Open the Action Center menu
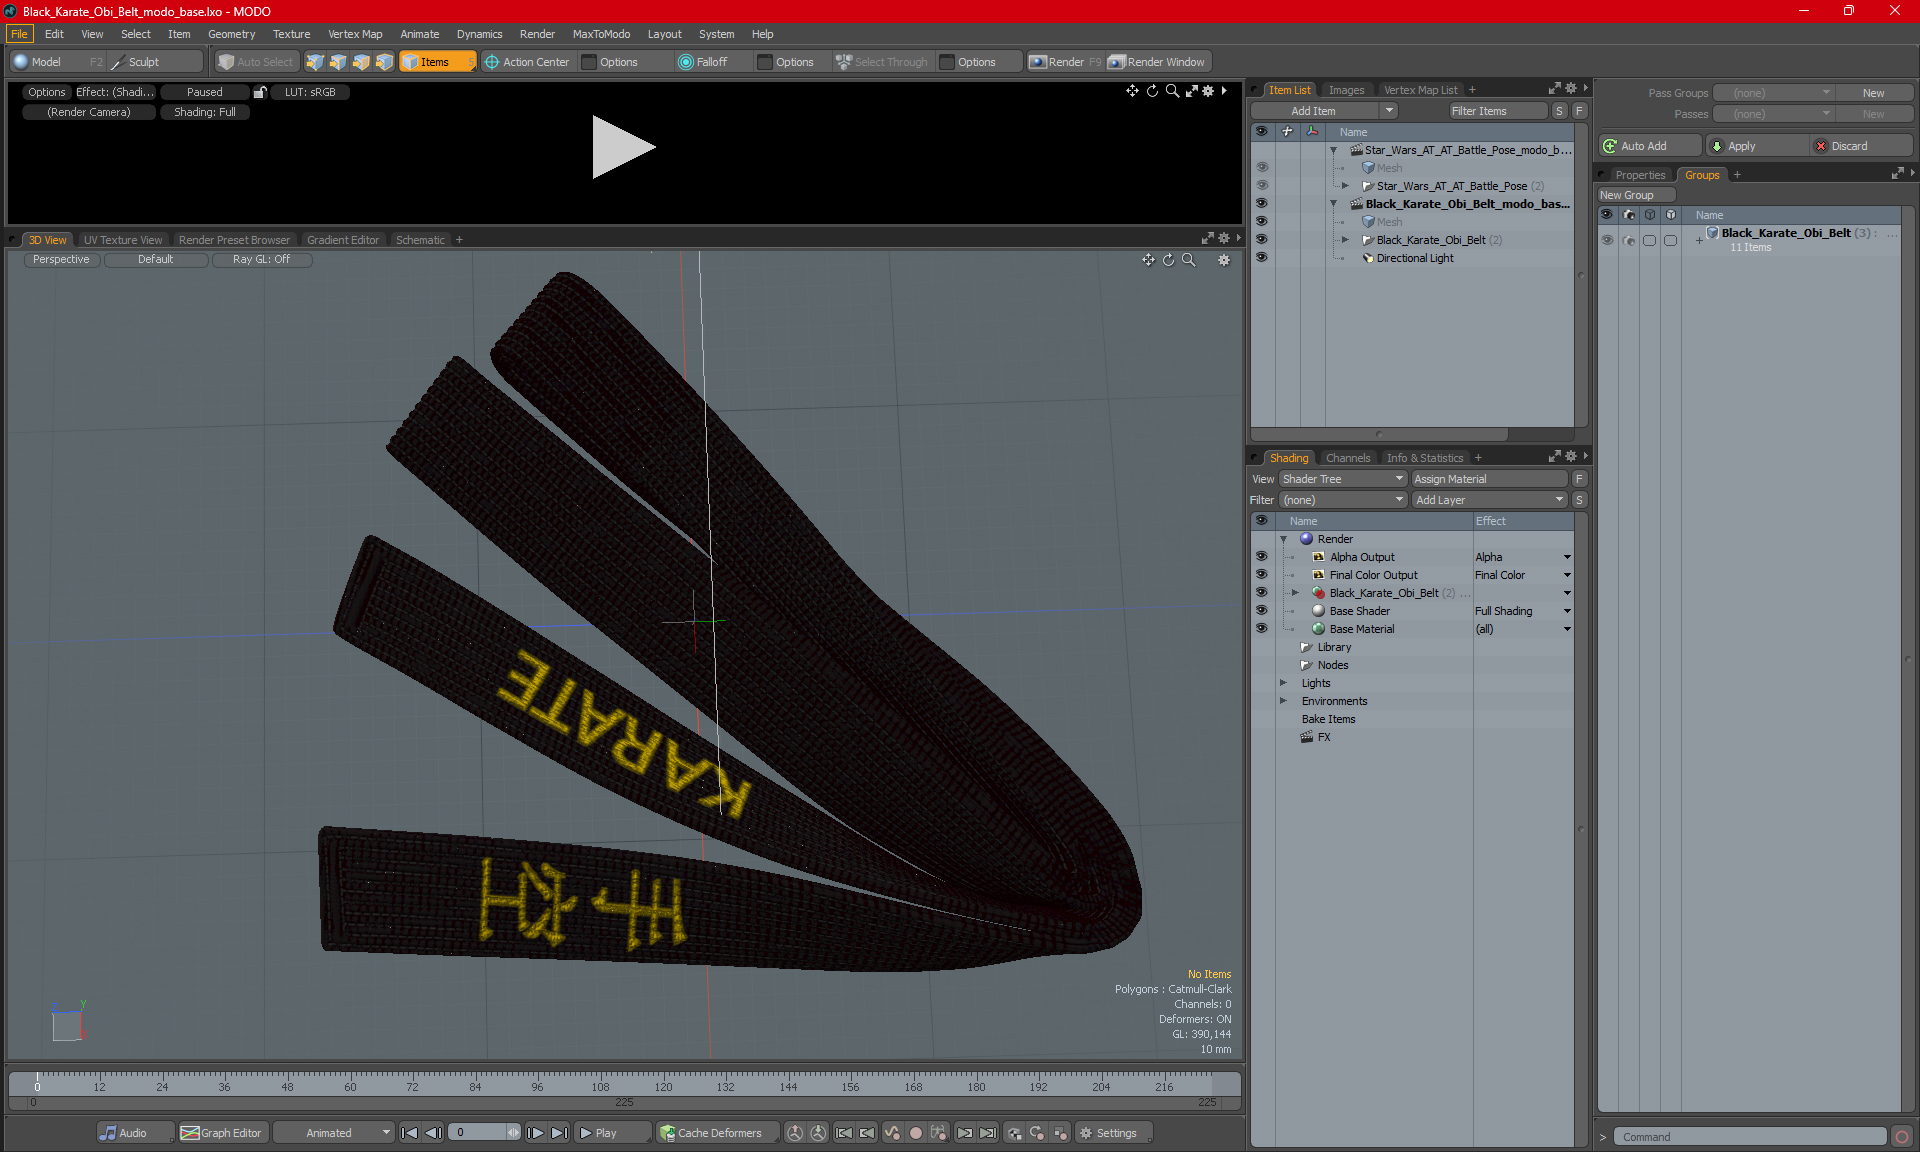Screen dimensions: 1920x1152 tap(528, 62)
